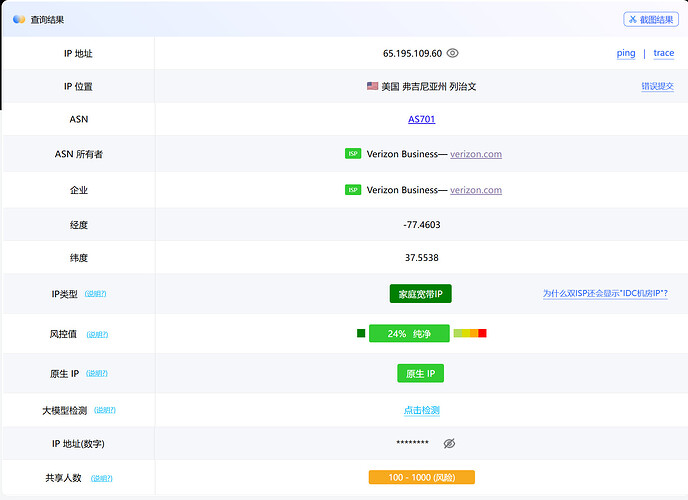Open verizon.com link in ASN 所有者 row
Screen dimensions: 688x500
(476, 154)
